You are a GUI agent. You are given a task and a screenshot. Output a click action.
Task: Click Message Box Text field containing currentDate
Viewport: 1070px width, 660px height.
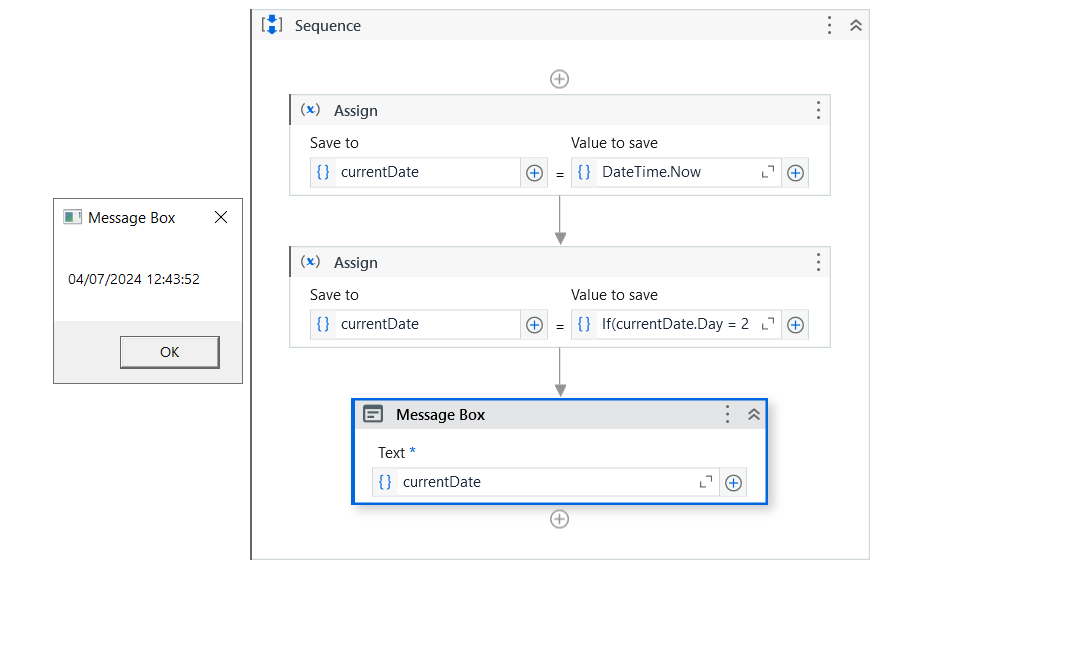[x=540, y=482]
